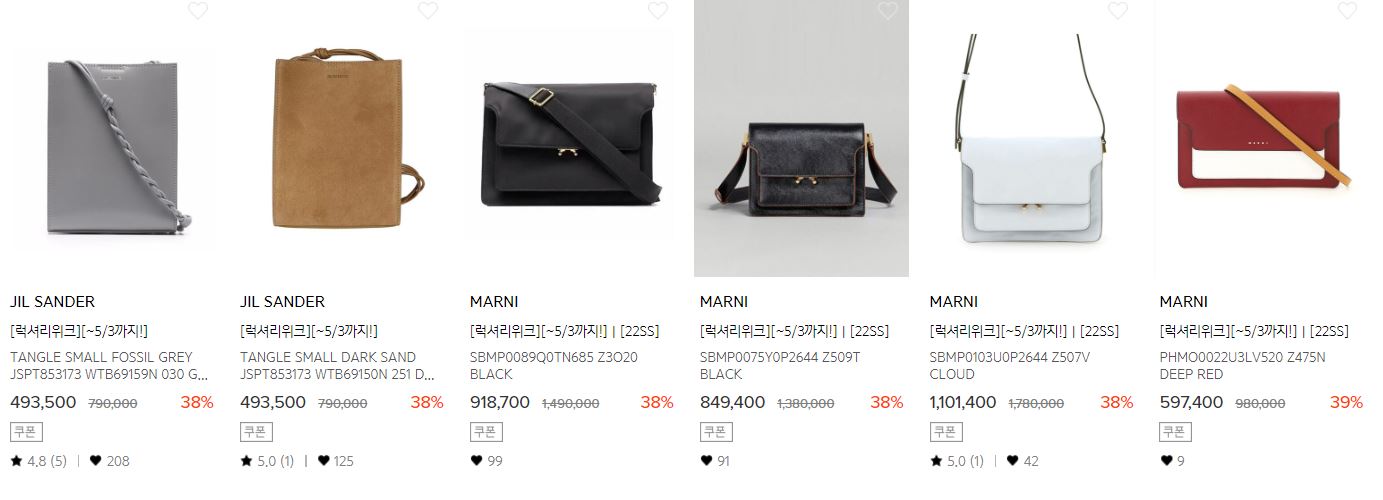Toggle wishlist heart on Marni Cloud bag
1383x500 pixels.
pos(1118,10)
